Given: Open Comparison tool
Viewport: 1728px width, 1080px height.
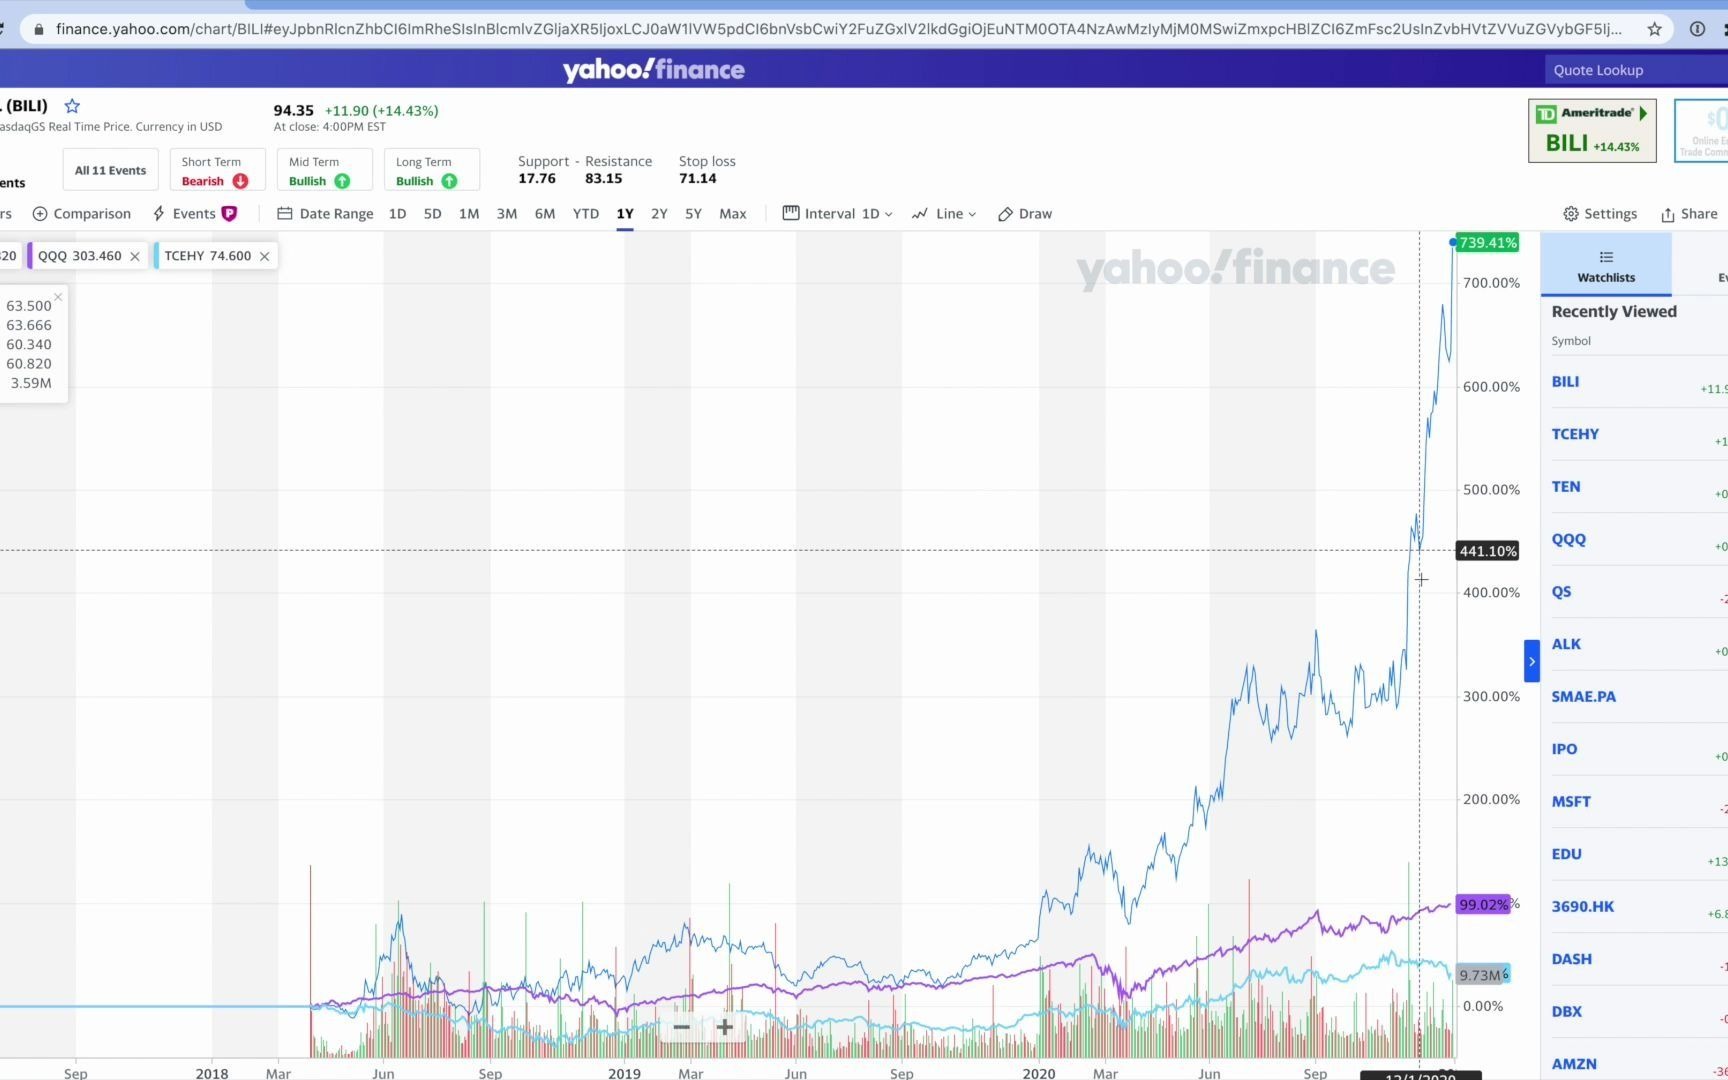Looking at the screenshot, I should point(82,214).
